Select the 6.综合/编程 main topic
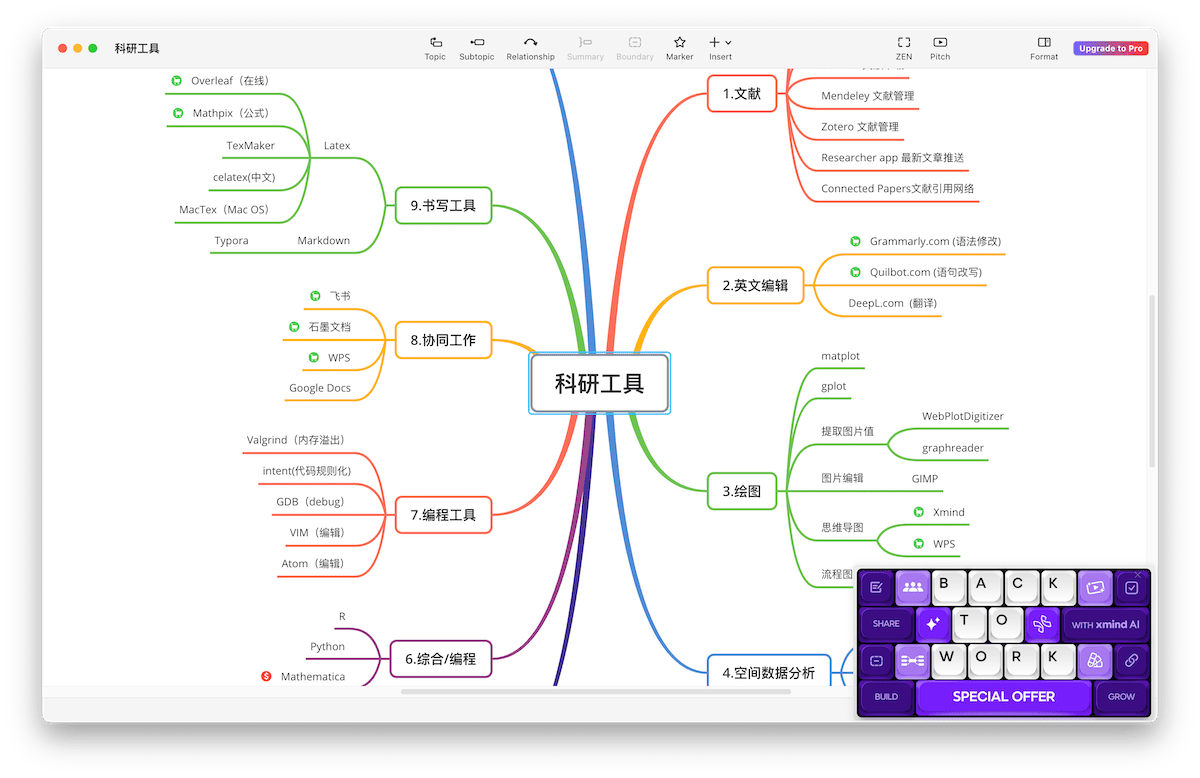The image size is (1200, 778). pos(441,659)
